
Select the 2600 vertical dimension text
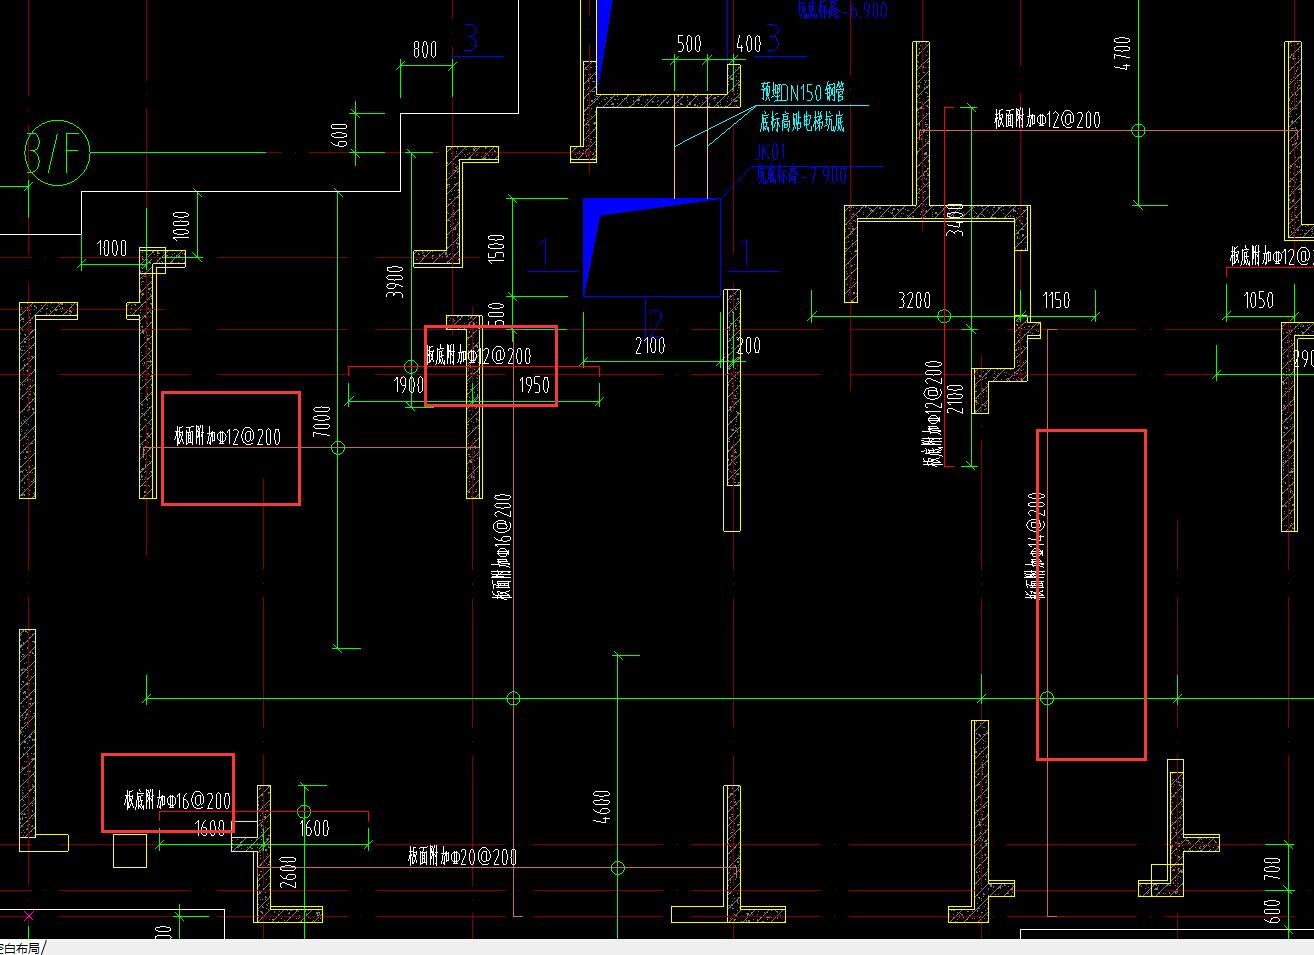coord(289,871)
